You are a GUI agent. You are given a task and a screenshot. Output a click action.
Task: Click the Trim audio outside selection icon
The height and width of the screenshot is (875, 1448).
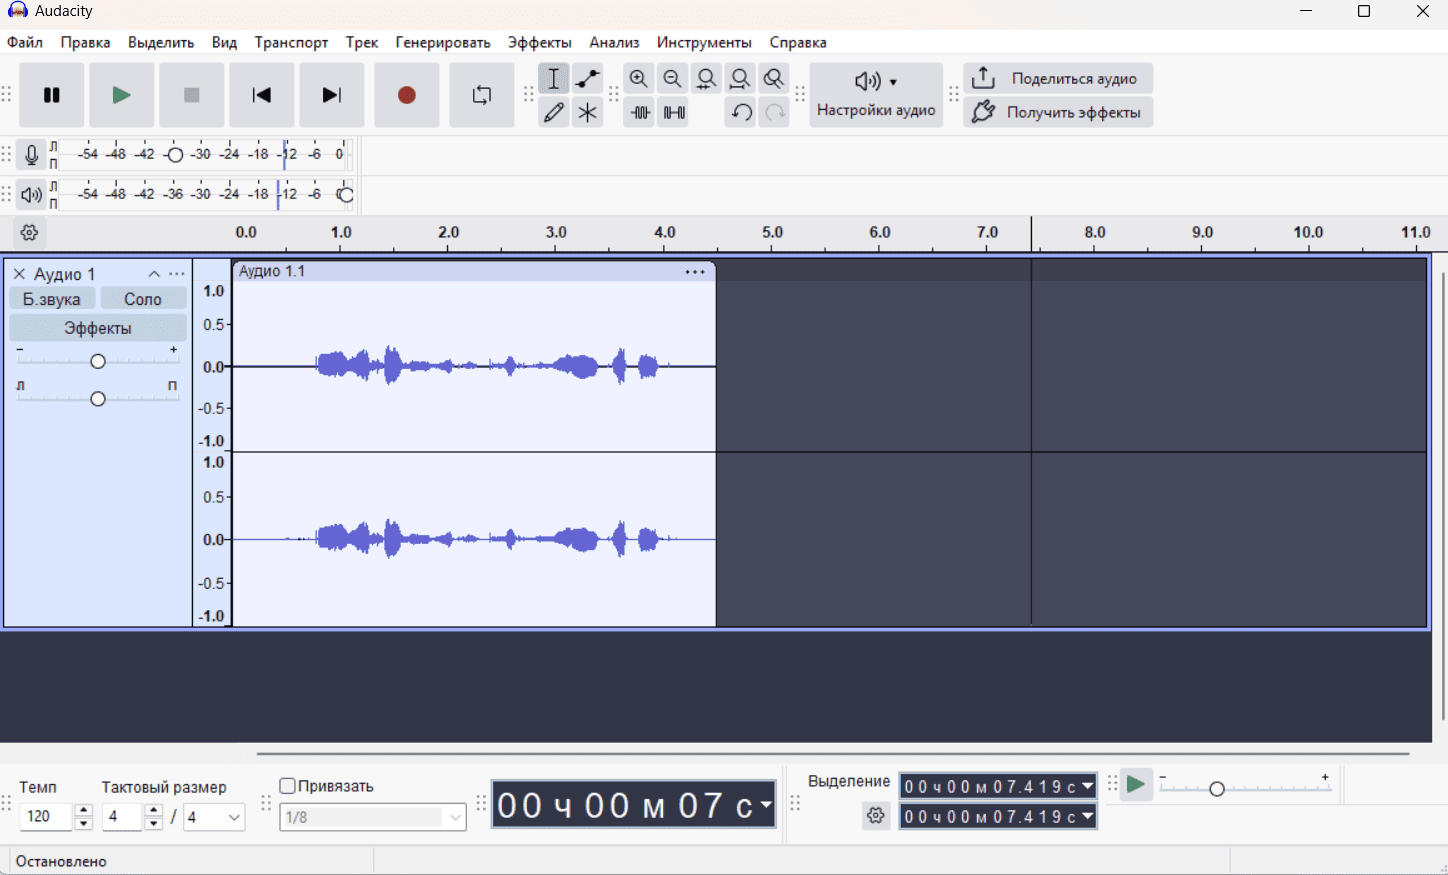640,113
